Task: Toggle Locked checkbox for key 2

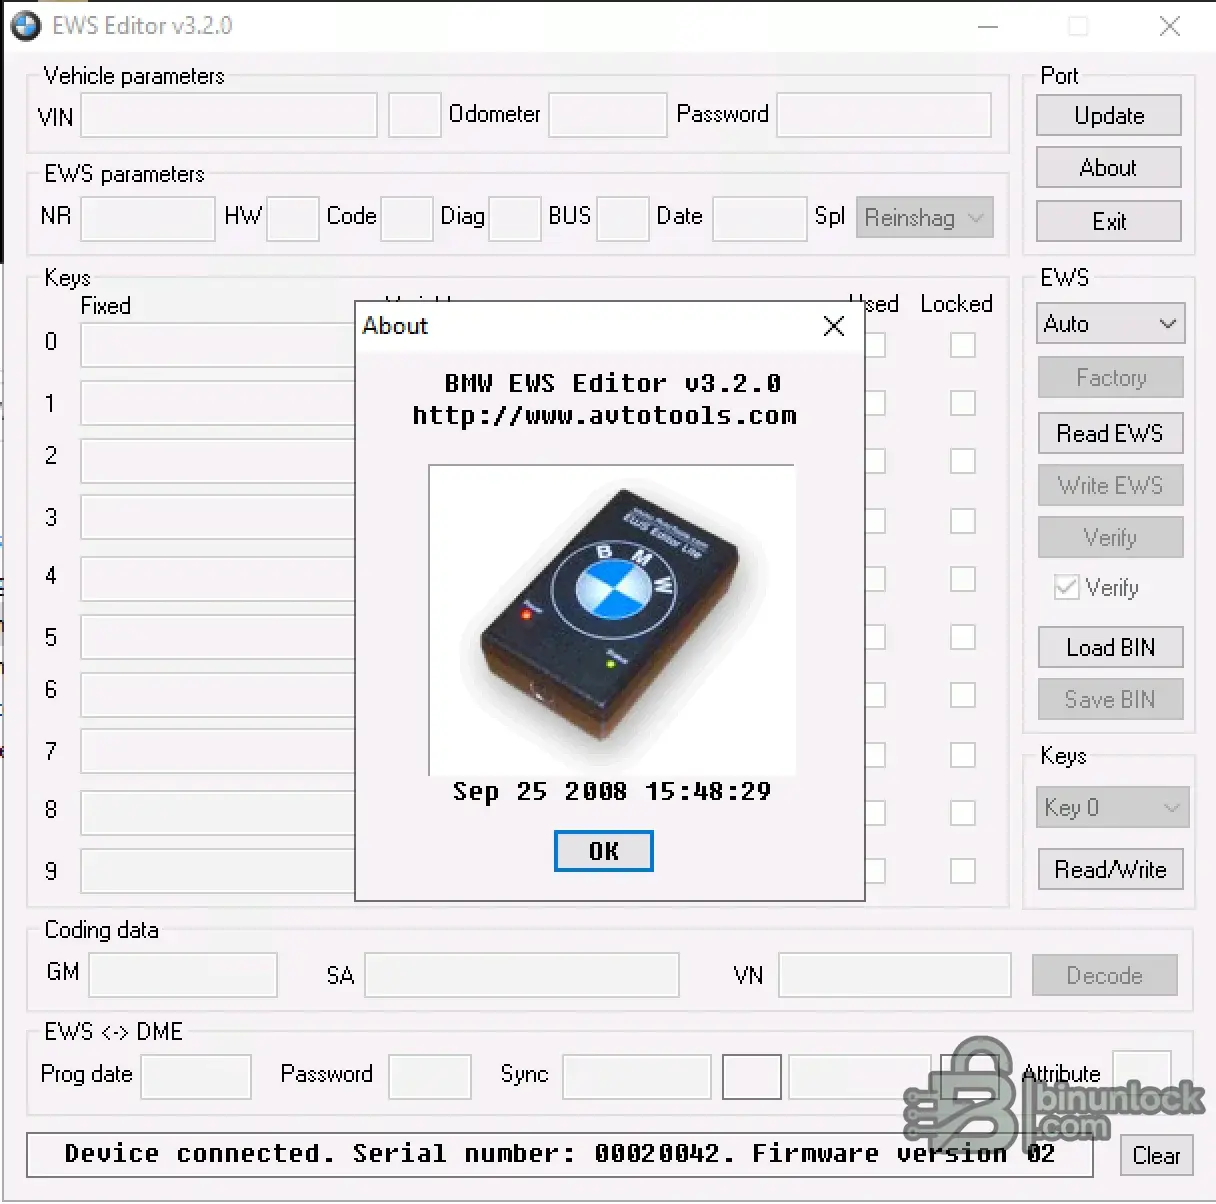Action: pyautogui.click(x=963, y=461)
